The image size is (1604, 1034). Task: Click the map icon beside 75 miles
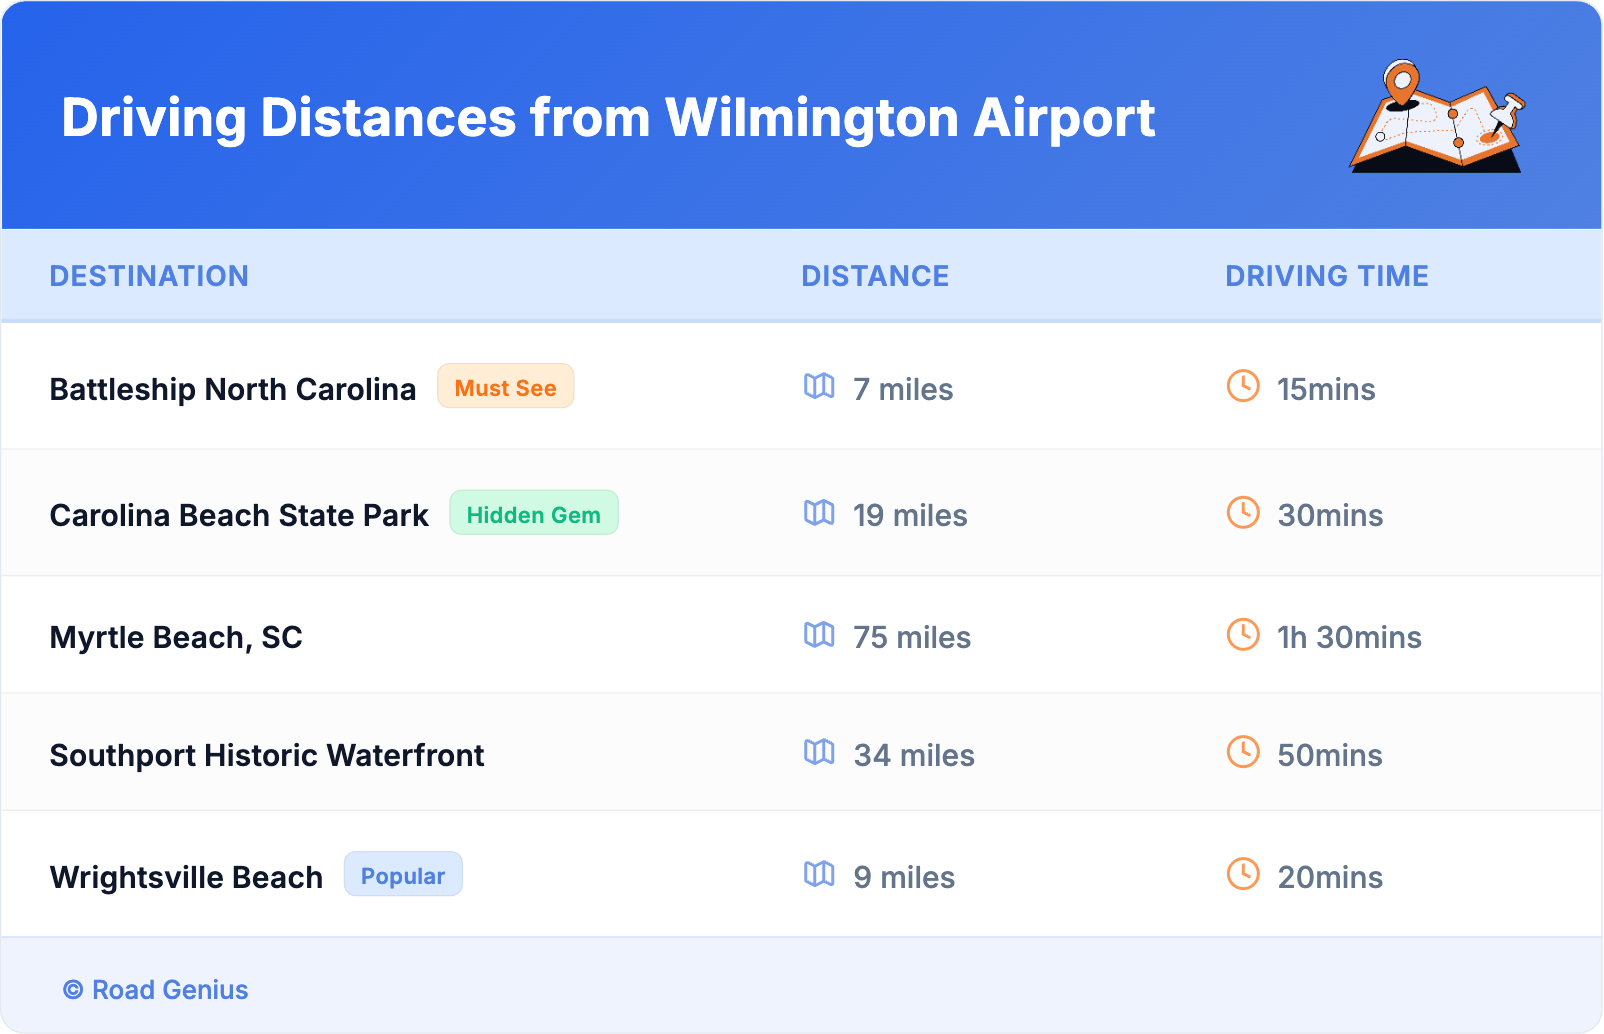tap(819, 635)
